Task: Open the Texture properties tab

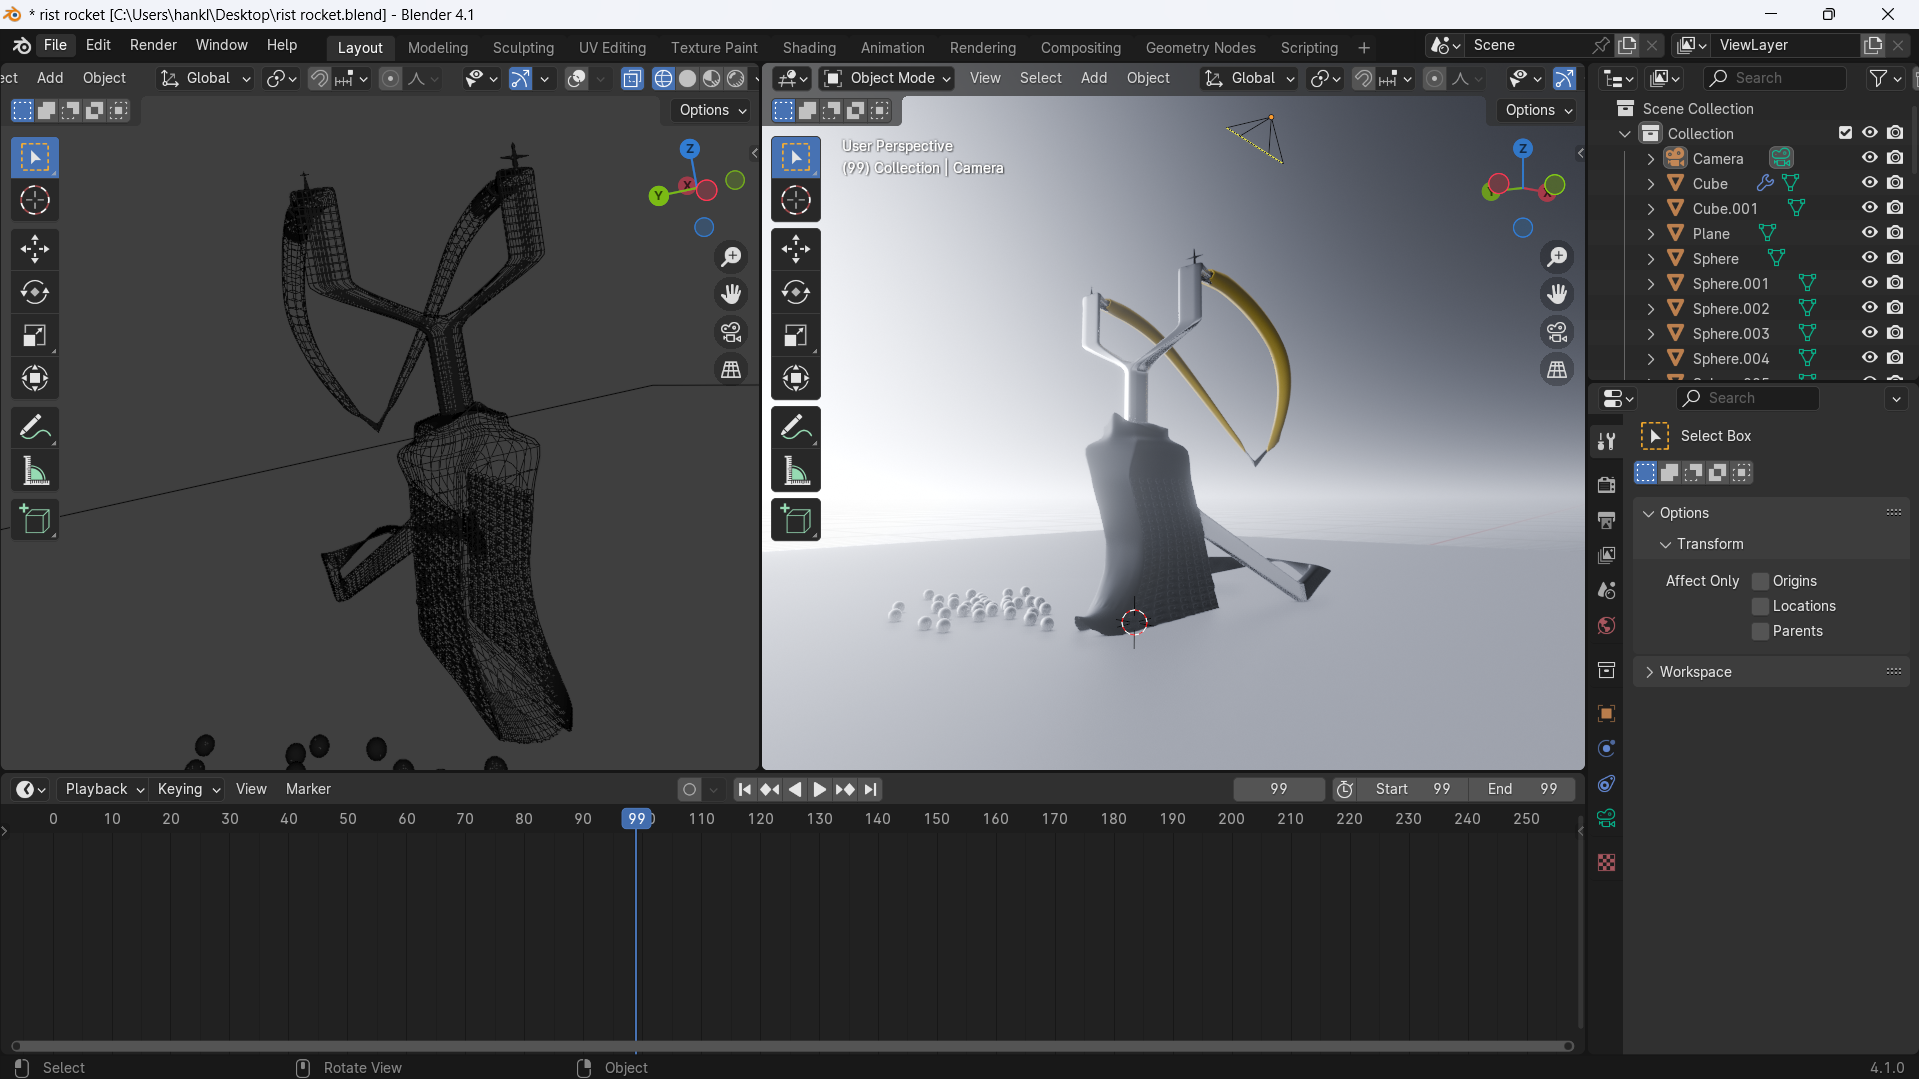Action: click(x=1606, y=862)
